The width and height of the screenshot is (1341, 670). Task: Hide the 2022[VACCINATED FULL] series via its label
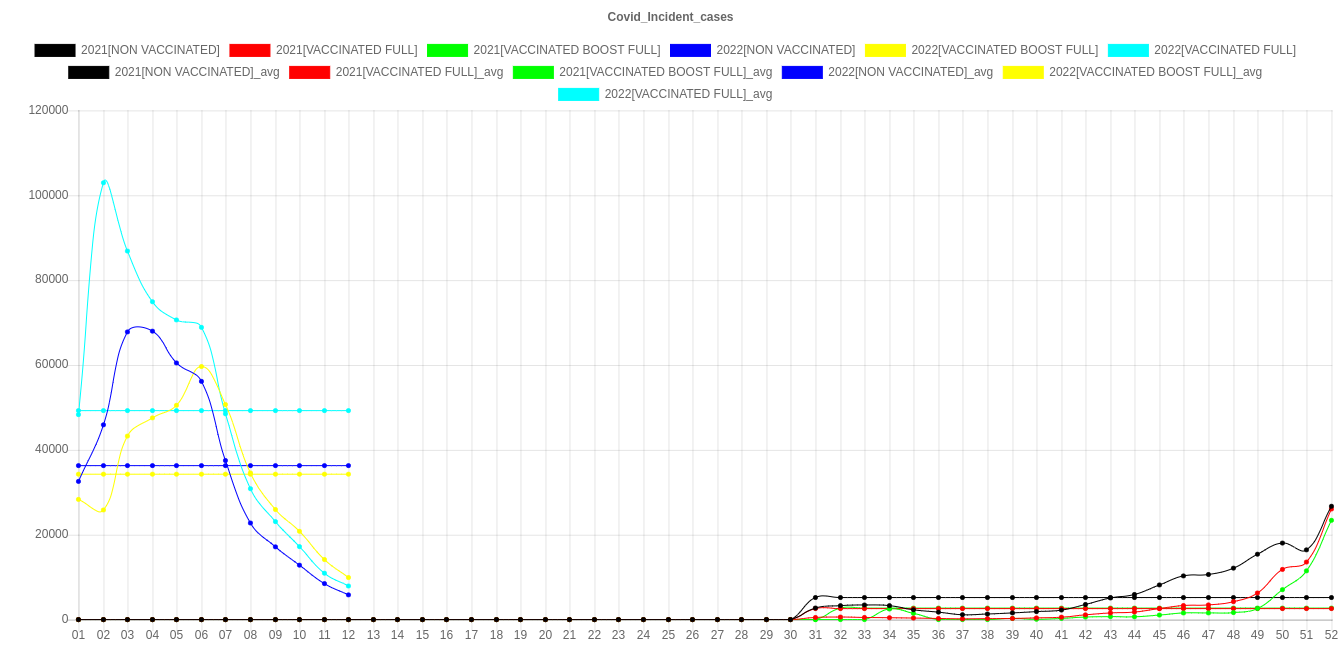[1224, 50]
